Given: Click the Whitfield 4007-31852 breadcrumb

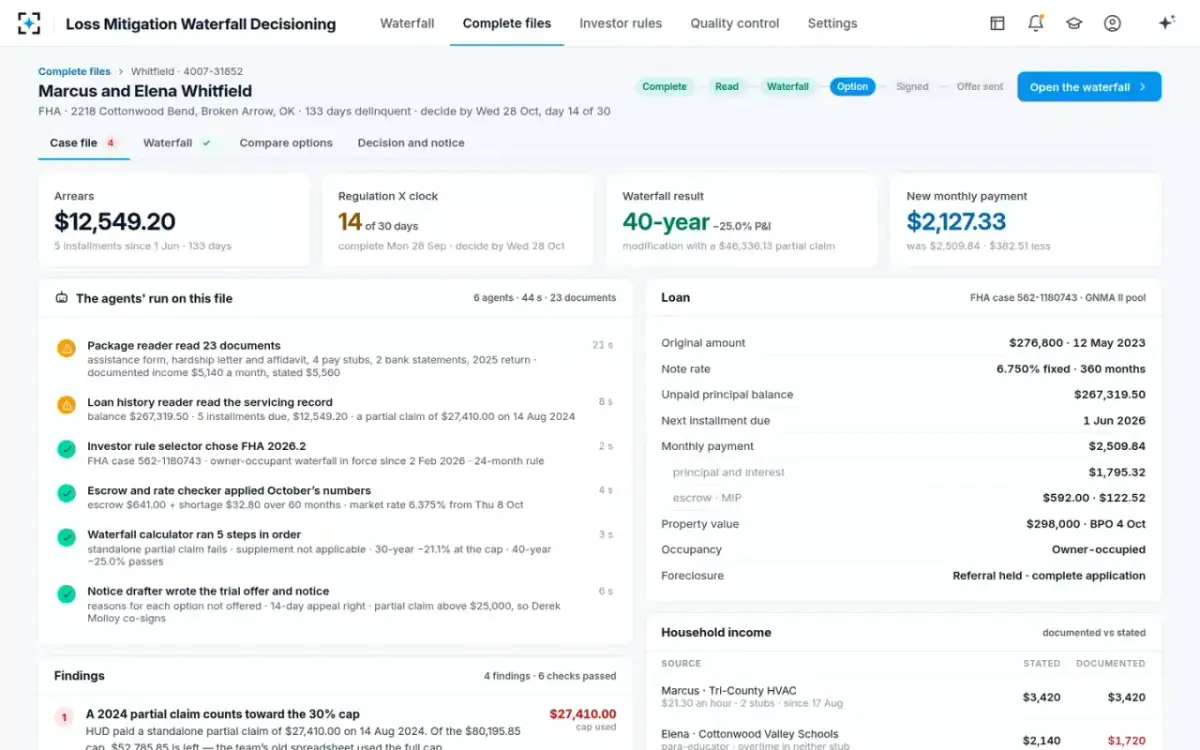Looking at the screenshot, I should click(187, 72).
